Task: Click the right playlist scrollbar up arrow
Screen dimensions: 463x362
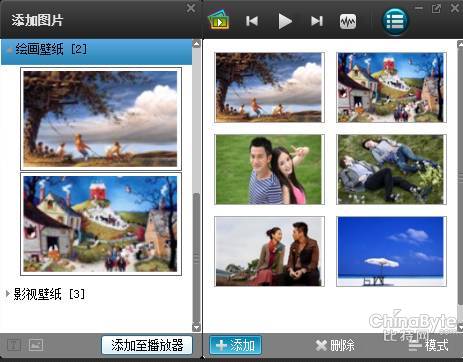Action: [x=460, y=44]
